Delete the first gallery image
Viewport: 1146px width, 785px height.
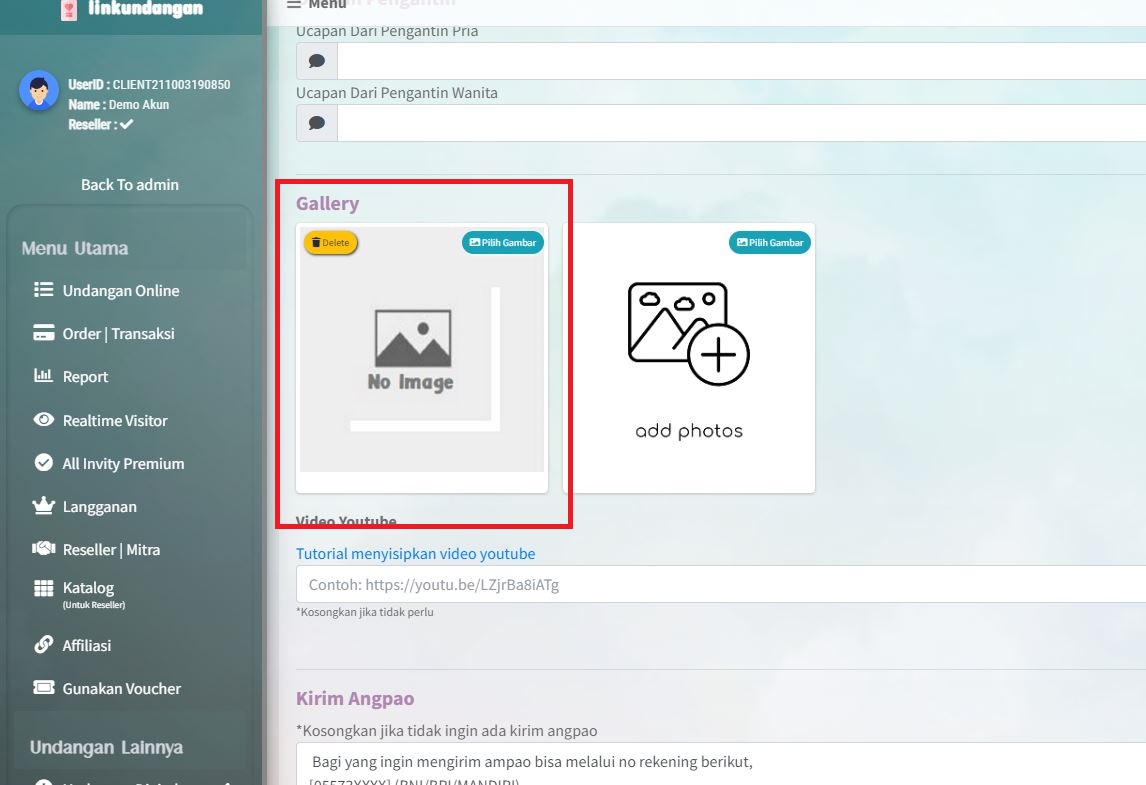click(331, 243)
